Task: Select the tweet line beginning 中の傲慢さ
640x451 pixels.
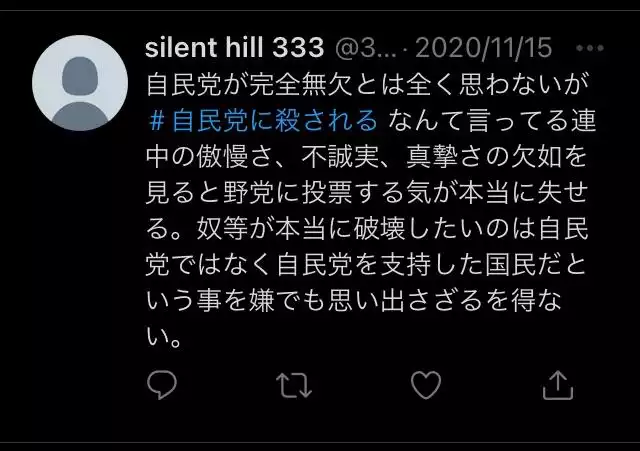Action: pos(366,157)
